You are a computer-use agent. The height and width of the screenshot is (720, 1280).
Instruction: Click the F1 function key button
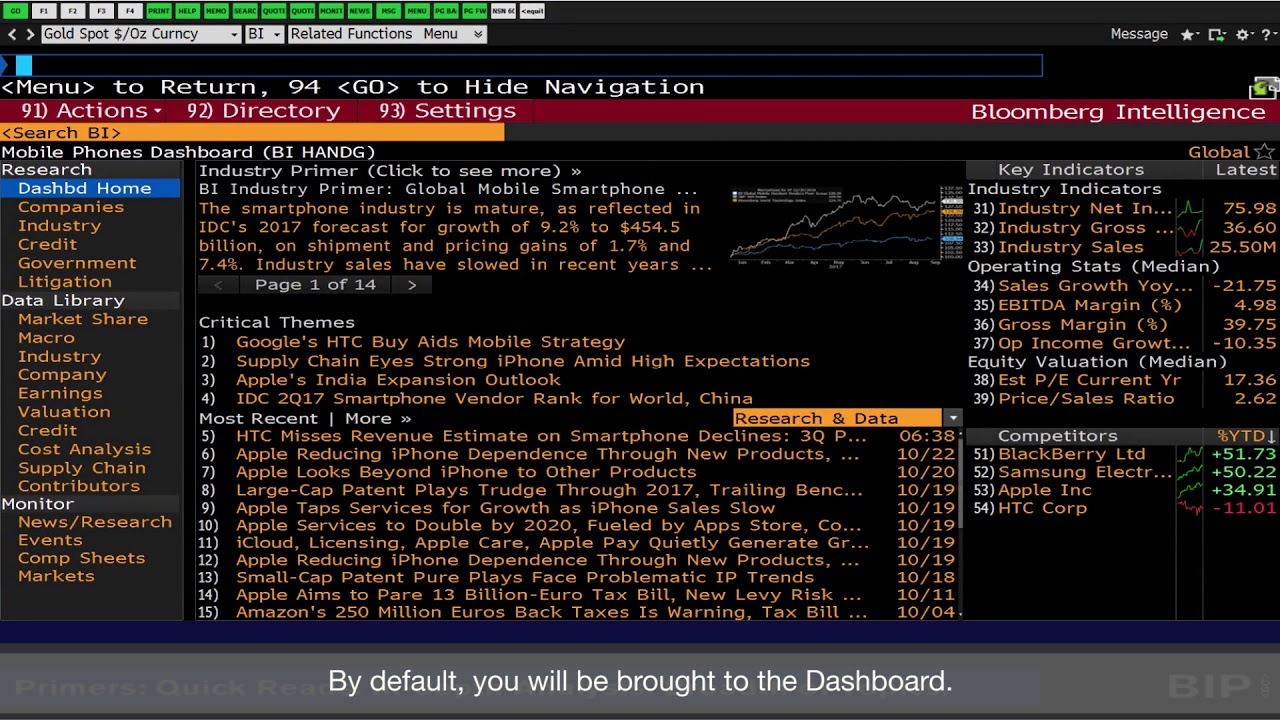[44, 11]
